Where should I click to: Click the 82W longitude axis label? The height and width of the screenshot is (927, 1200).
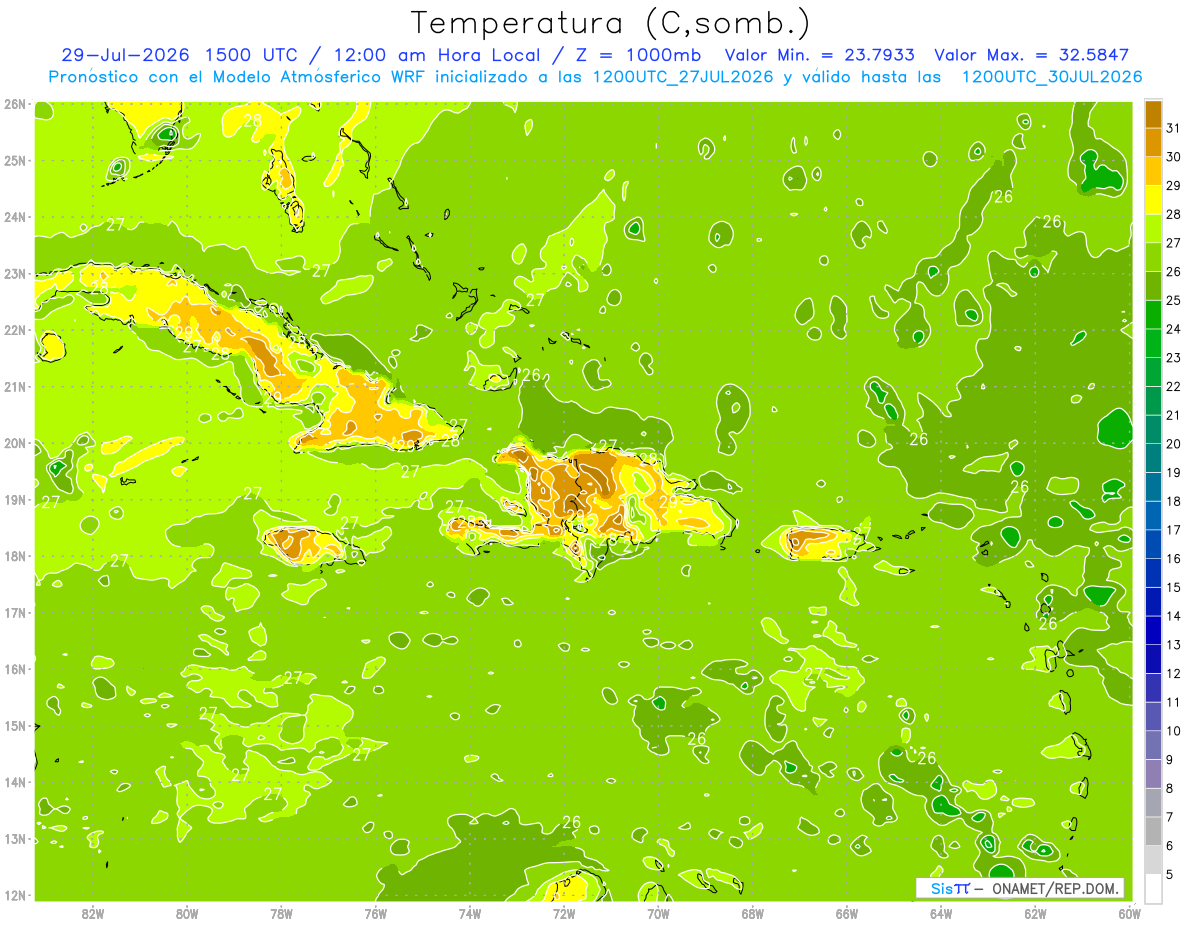point(93,913)
